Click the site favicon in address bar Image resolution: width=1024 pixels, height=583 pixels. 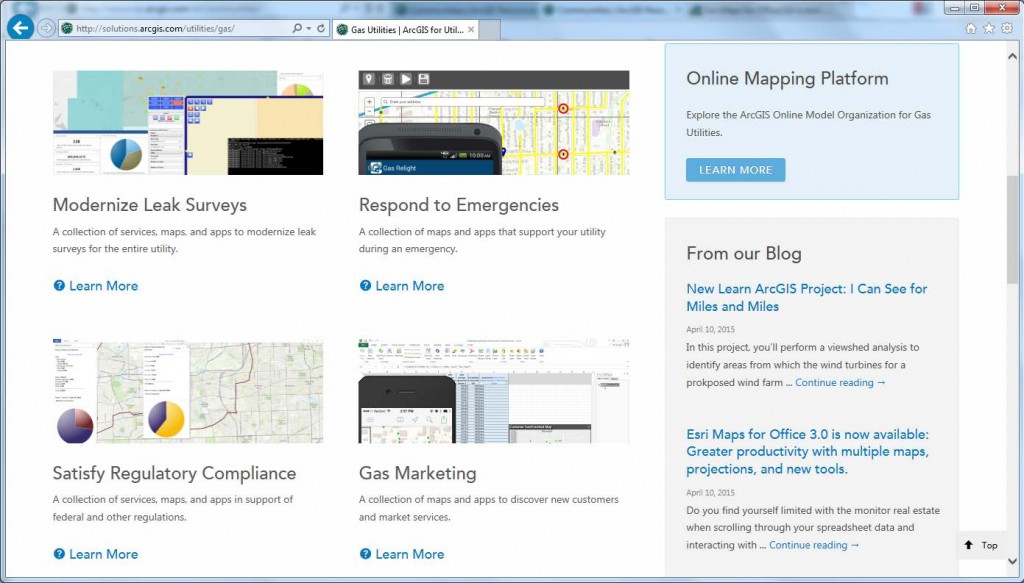tap(66, 29)
